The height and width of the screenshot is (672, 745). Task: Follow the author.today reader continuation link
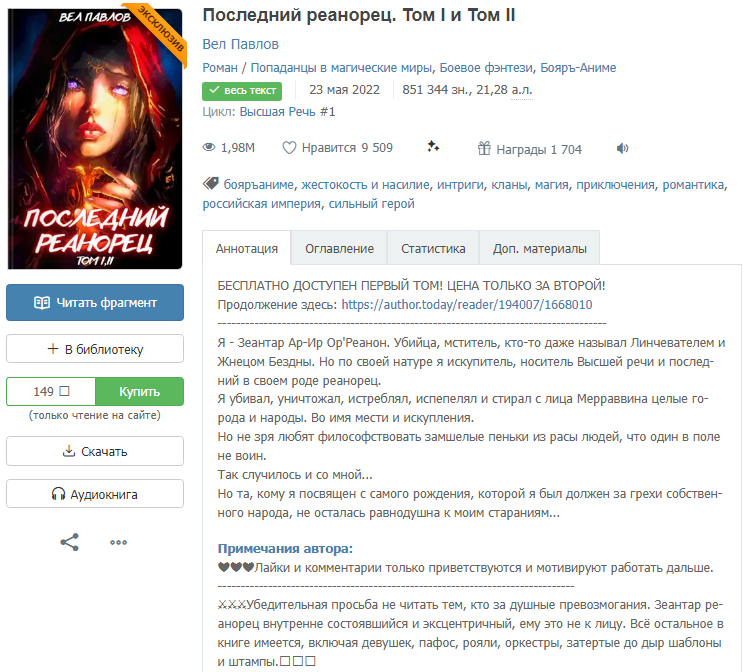(467, 305)
